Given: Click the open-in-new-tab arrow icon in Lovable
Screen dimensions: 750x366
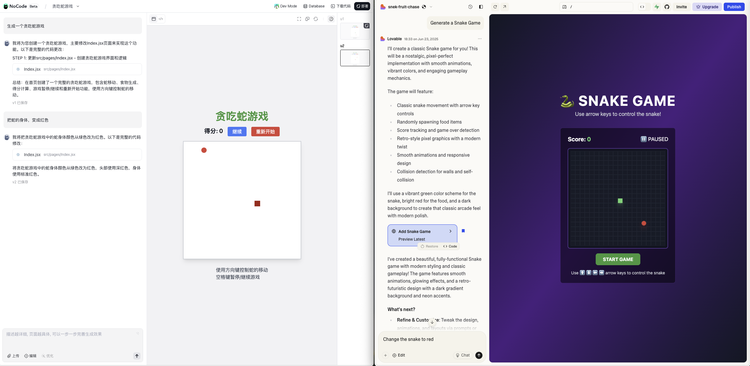Looking at the screenshot, I should [x=504, y=7].
